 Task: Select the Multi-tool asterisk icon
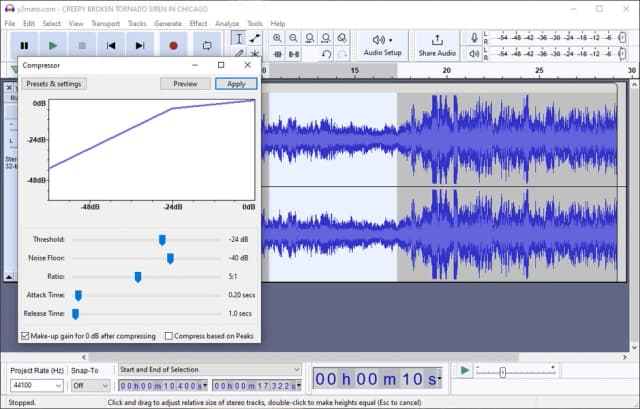click(255, 53)
